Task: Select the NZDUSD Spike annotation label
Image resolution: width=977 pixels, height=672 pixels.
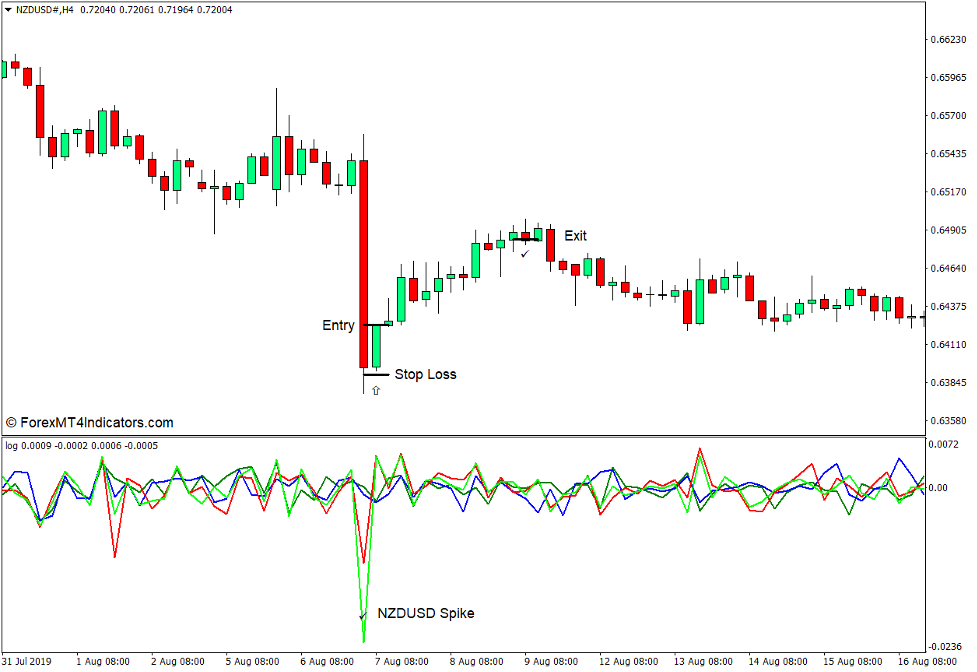Action: [425, 613]
